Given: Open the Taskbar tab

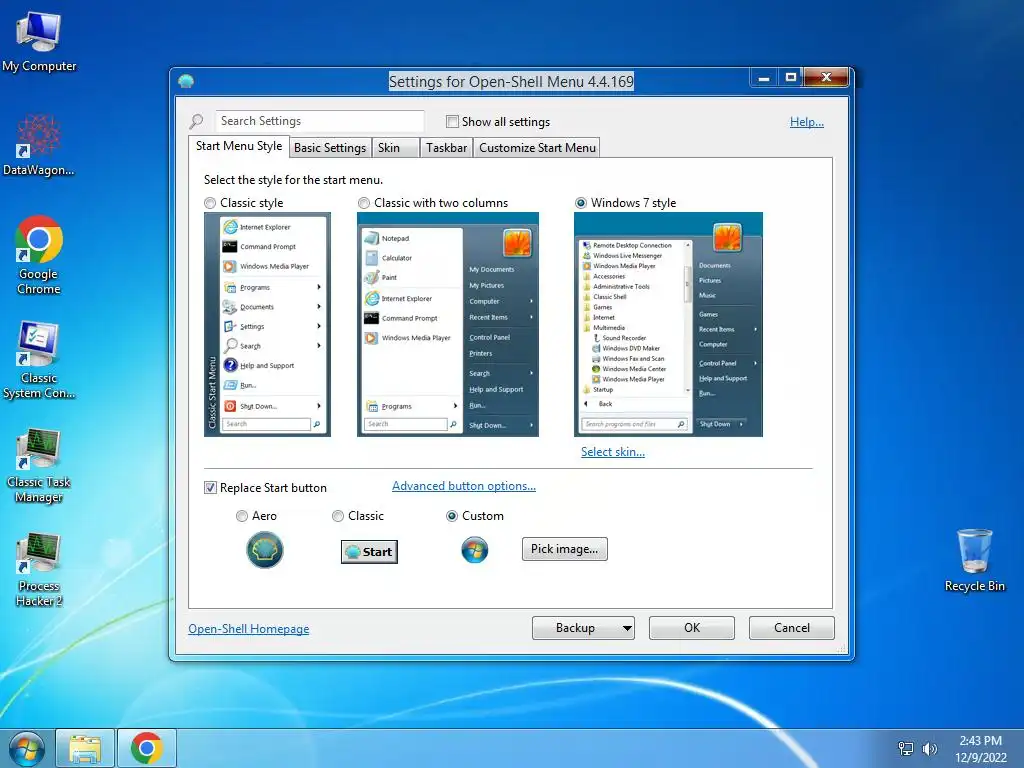Looking at the screenshot, I should [447, 148].
